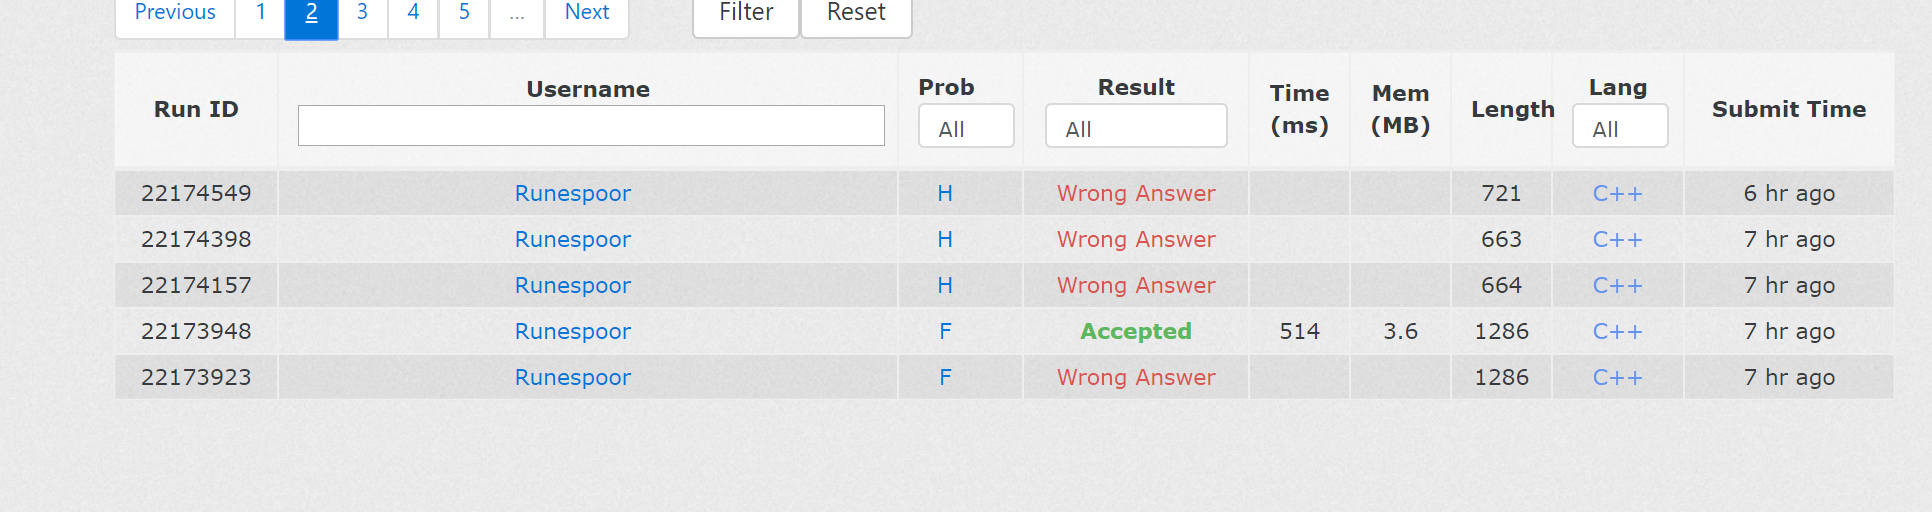Viewport: 1932px width, 512px height.
Task: Open Runespoor profile in run 22174549
Action: pyautogui.click(x=573, y=194)
